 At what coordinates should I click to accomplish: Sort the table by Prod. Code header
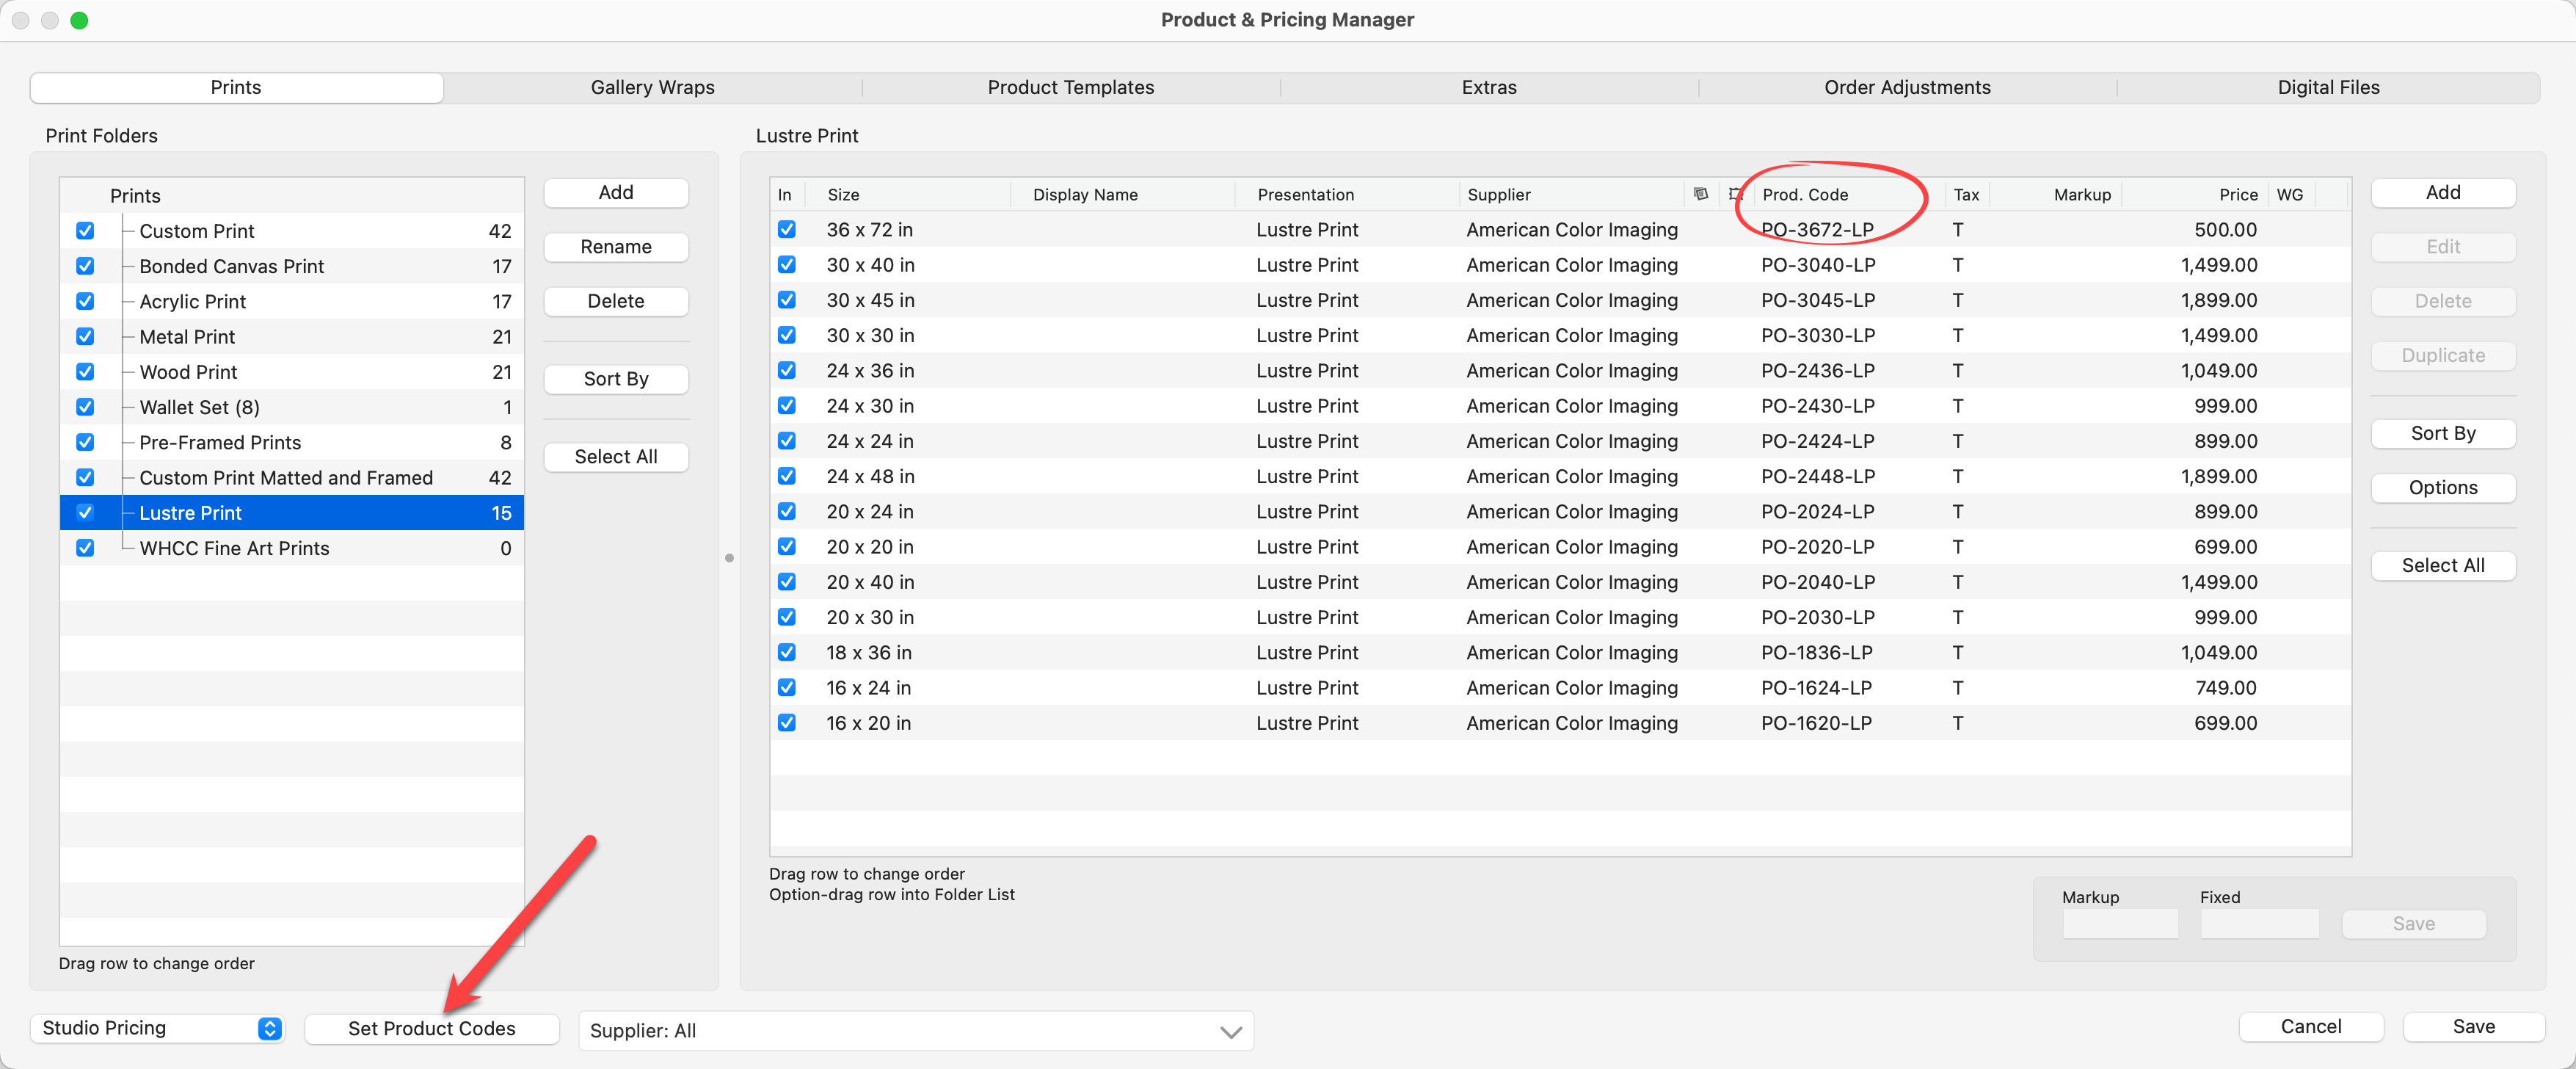click(1805, 194)
